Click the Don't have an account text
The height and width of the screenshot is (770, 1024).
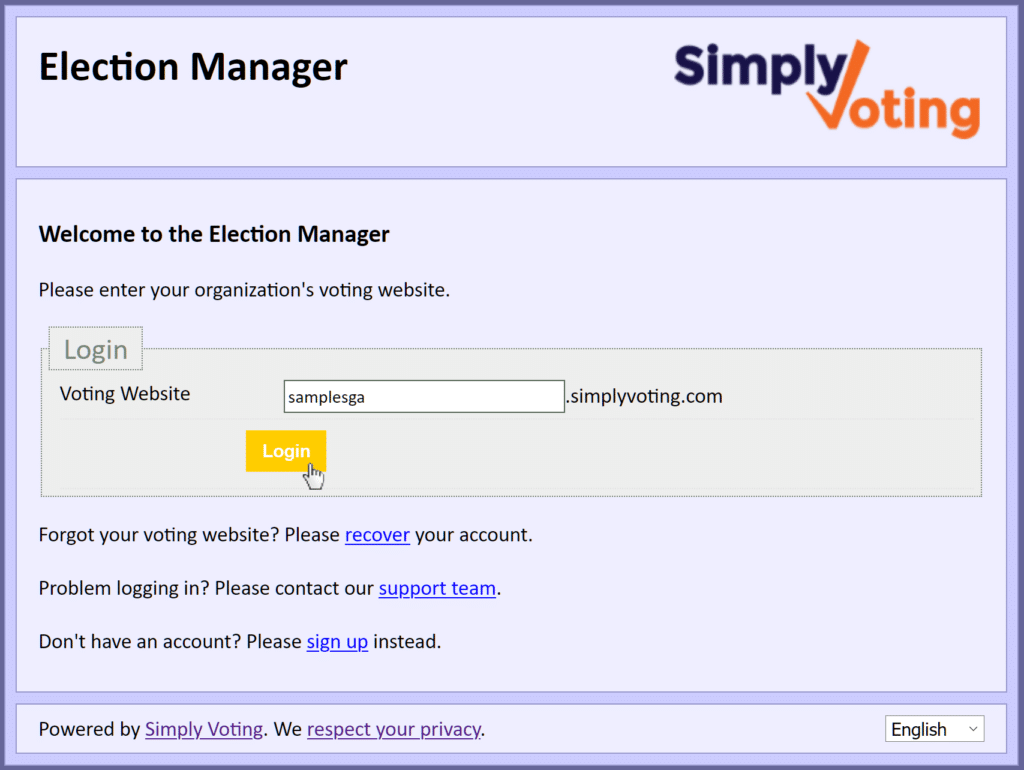(140, 641)
